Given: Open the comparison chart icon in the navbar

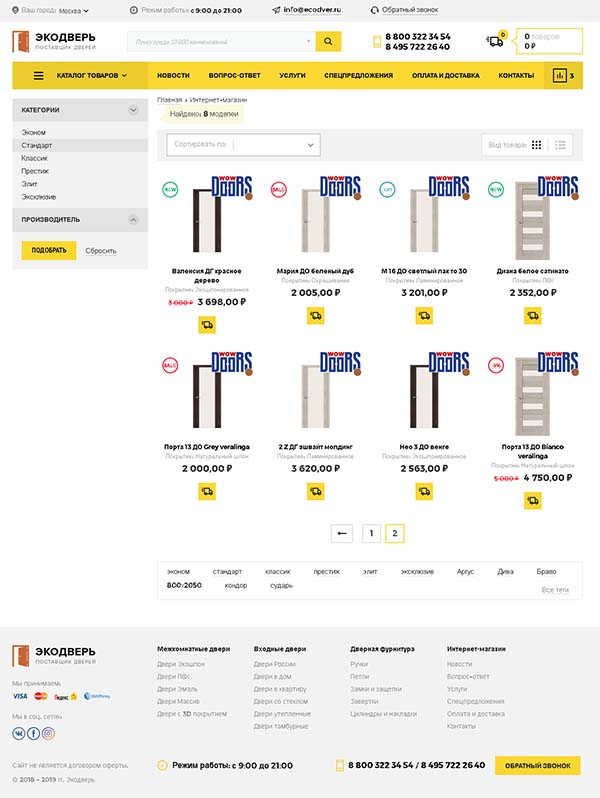Looking at the screenshot, I should (559, 75).
